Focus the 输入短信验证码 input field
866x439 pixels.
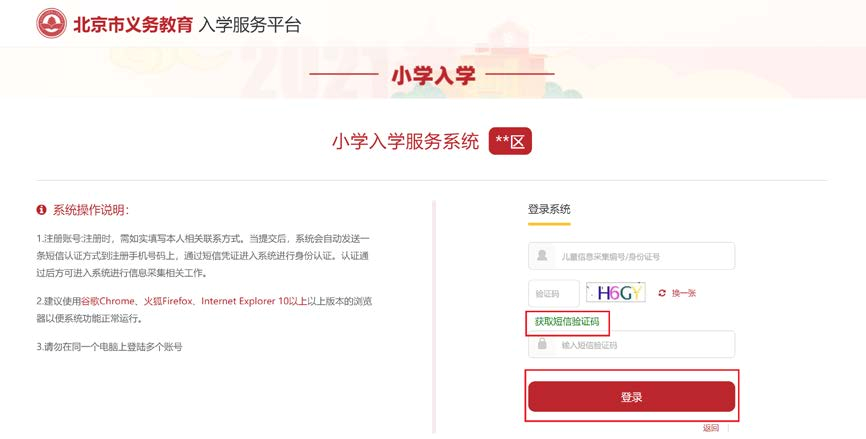pos(645,344)
